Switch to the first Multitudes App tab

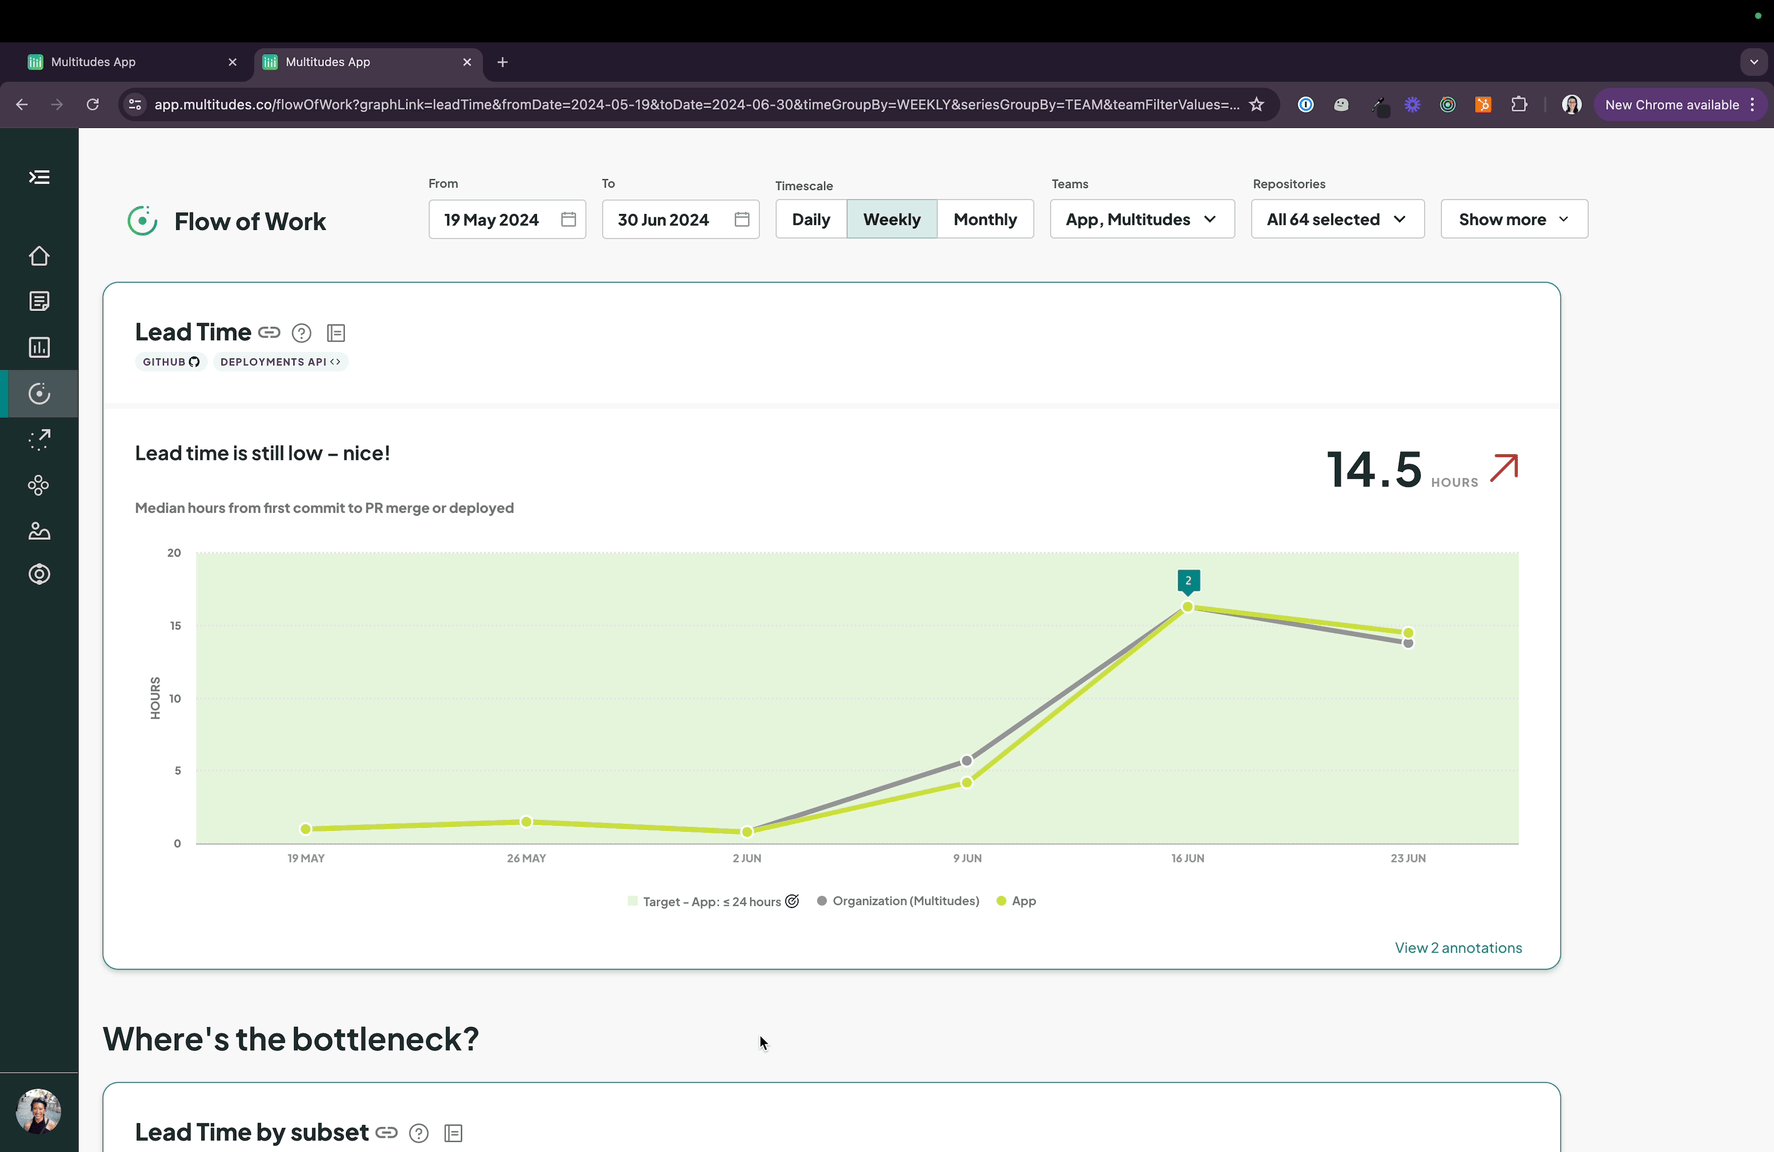point(120,61)
